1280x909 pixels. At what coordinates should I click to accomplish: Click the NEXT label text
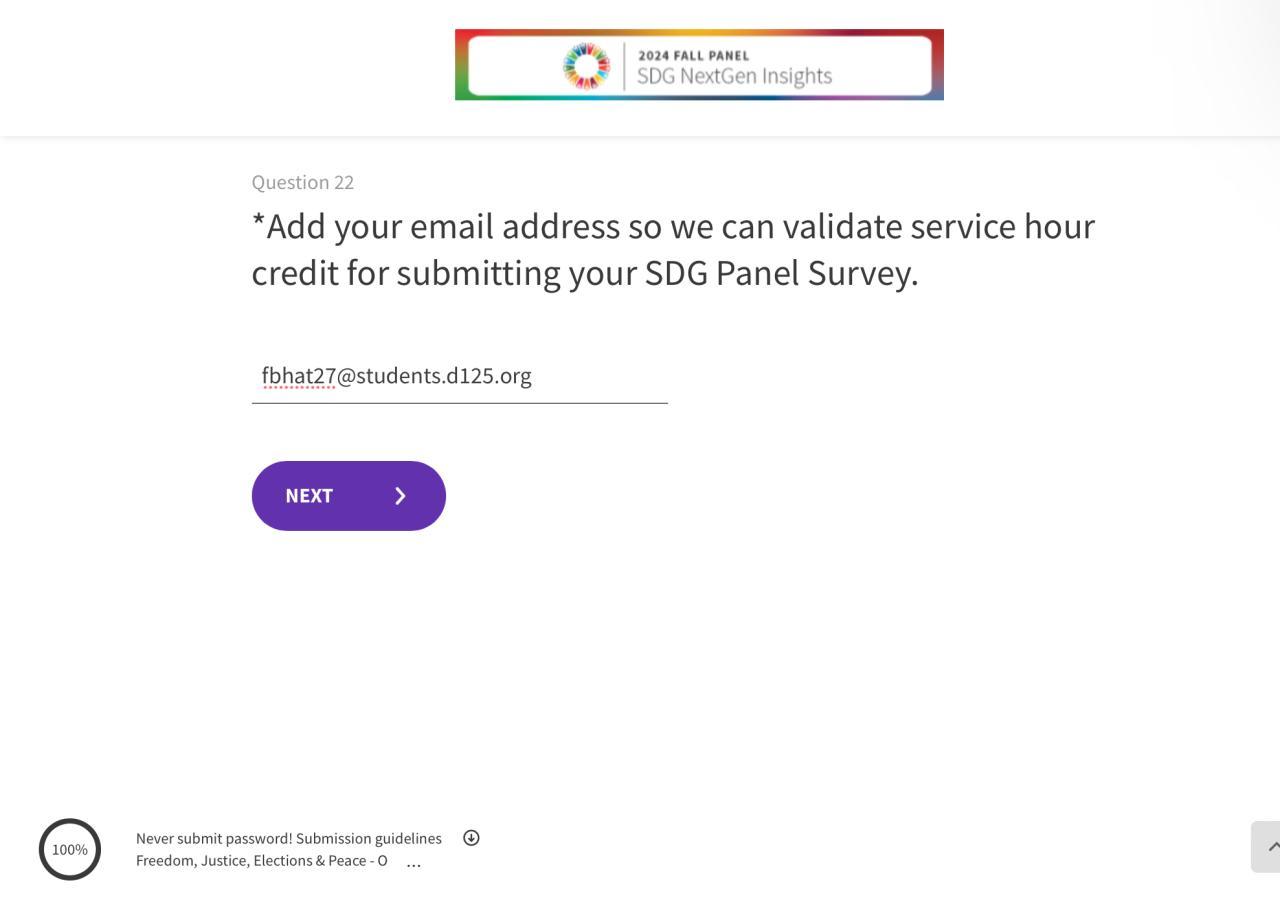click(x=309, y=496)
